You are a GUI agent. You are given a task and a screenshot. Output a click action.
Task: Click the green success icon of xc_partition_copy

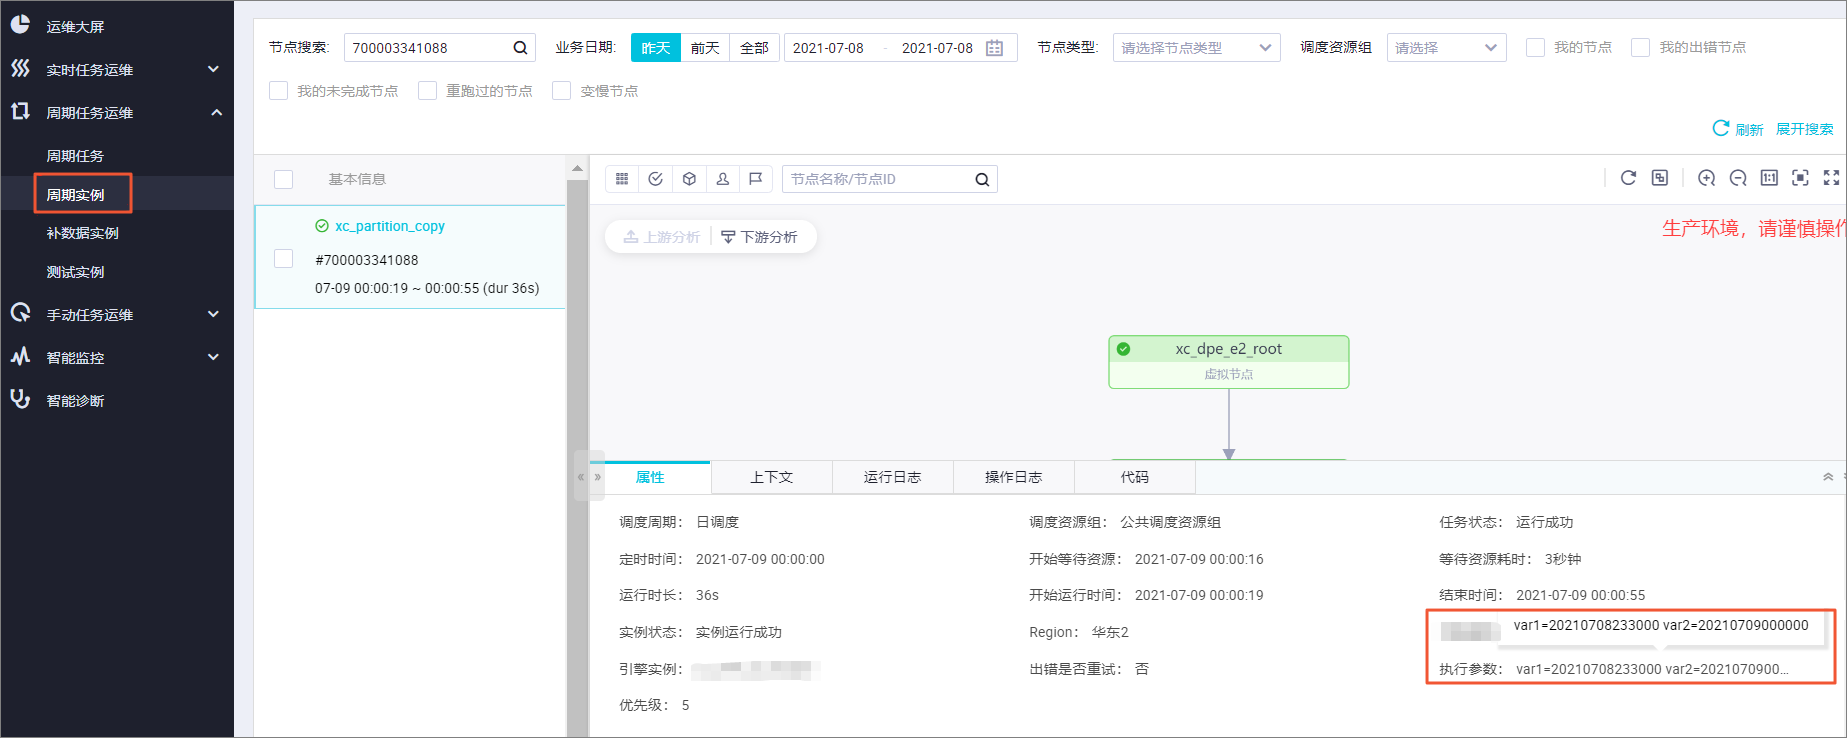[322, 226]
